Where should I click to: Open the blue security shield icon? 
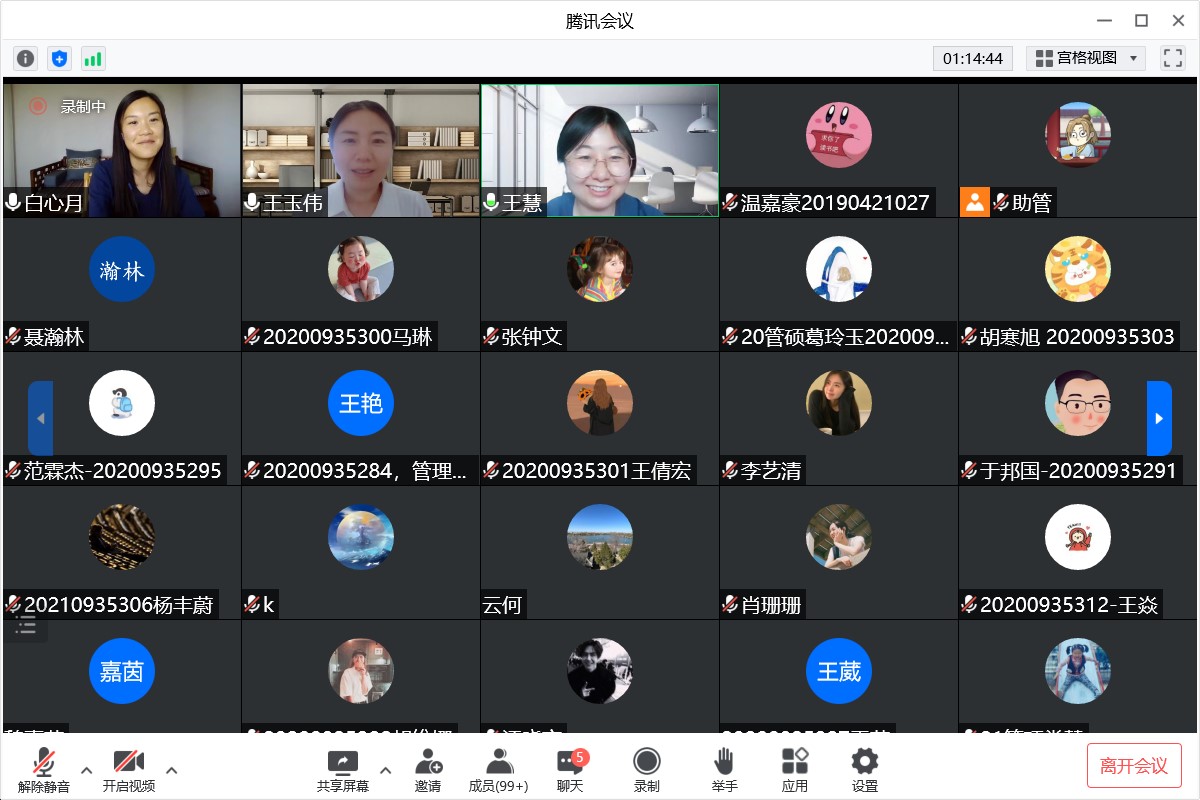pyautogui.click(x=59, y=59)
